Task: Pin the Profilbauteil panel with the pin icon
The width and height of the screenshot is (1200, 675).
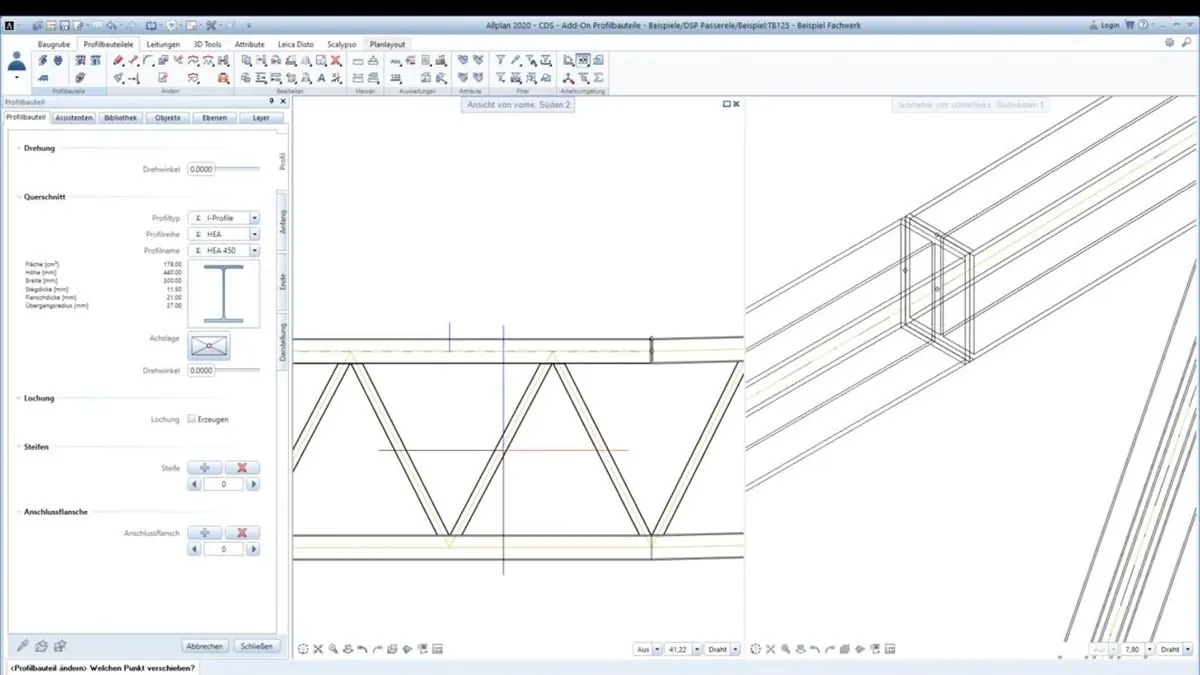Action: [271, 102]
